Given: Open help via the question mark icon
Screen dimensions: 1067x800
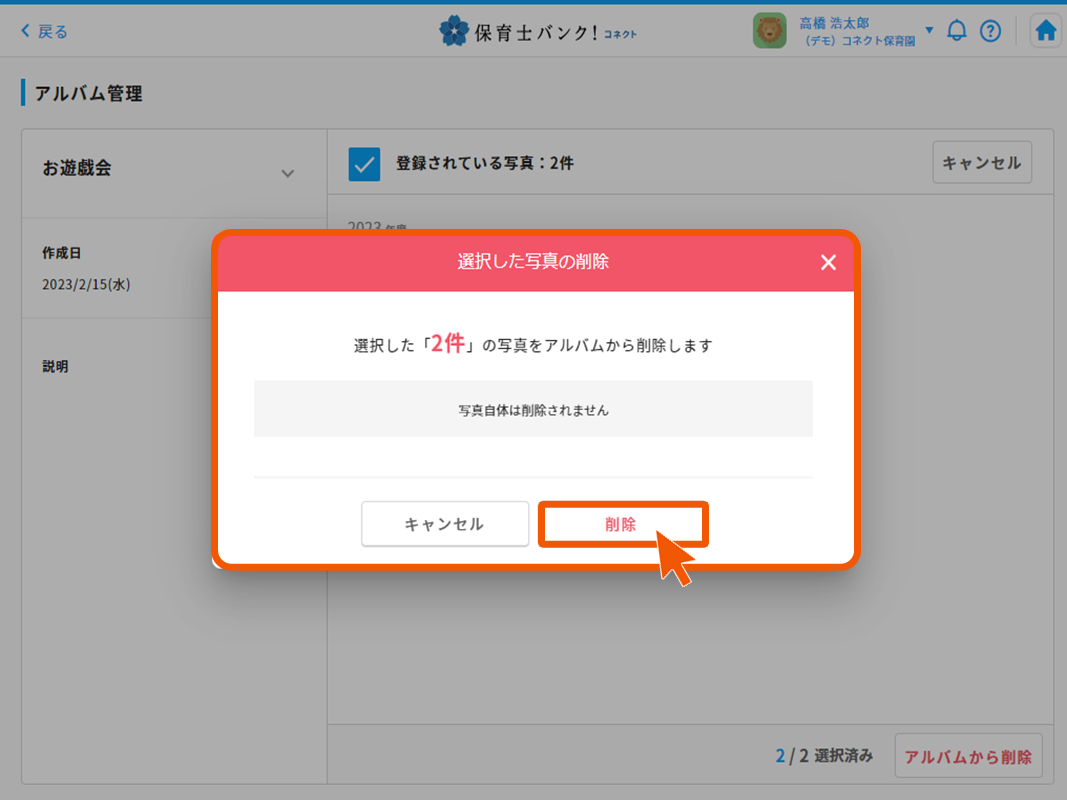Looking at the screenshot, I should coord(990,31).
